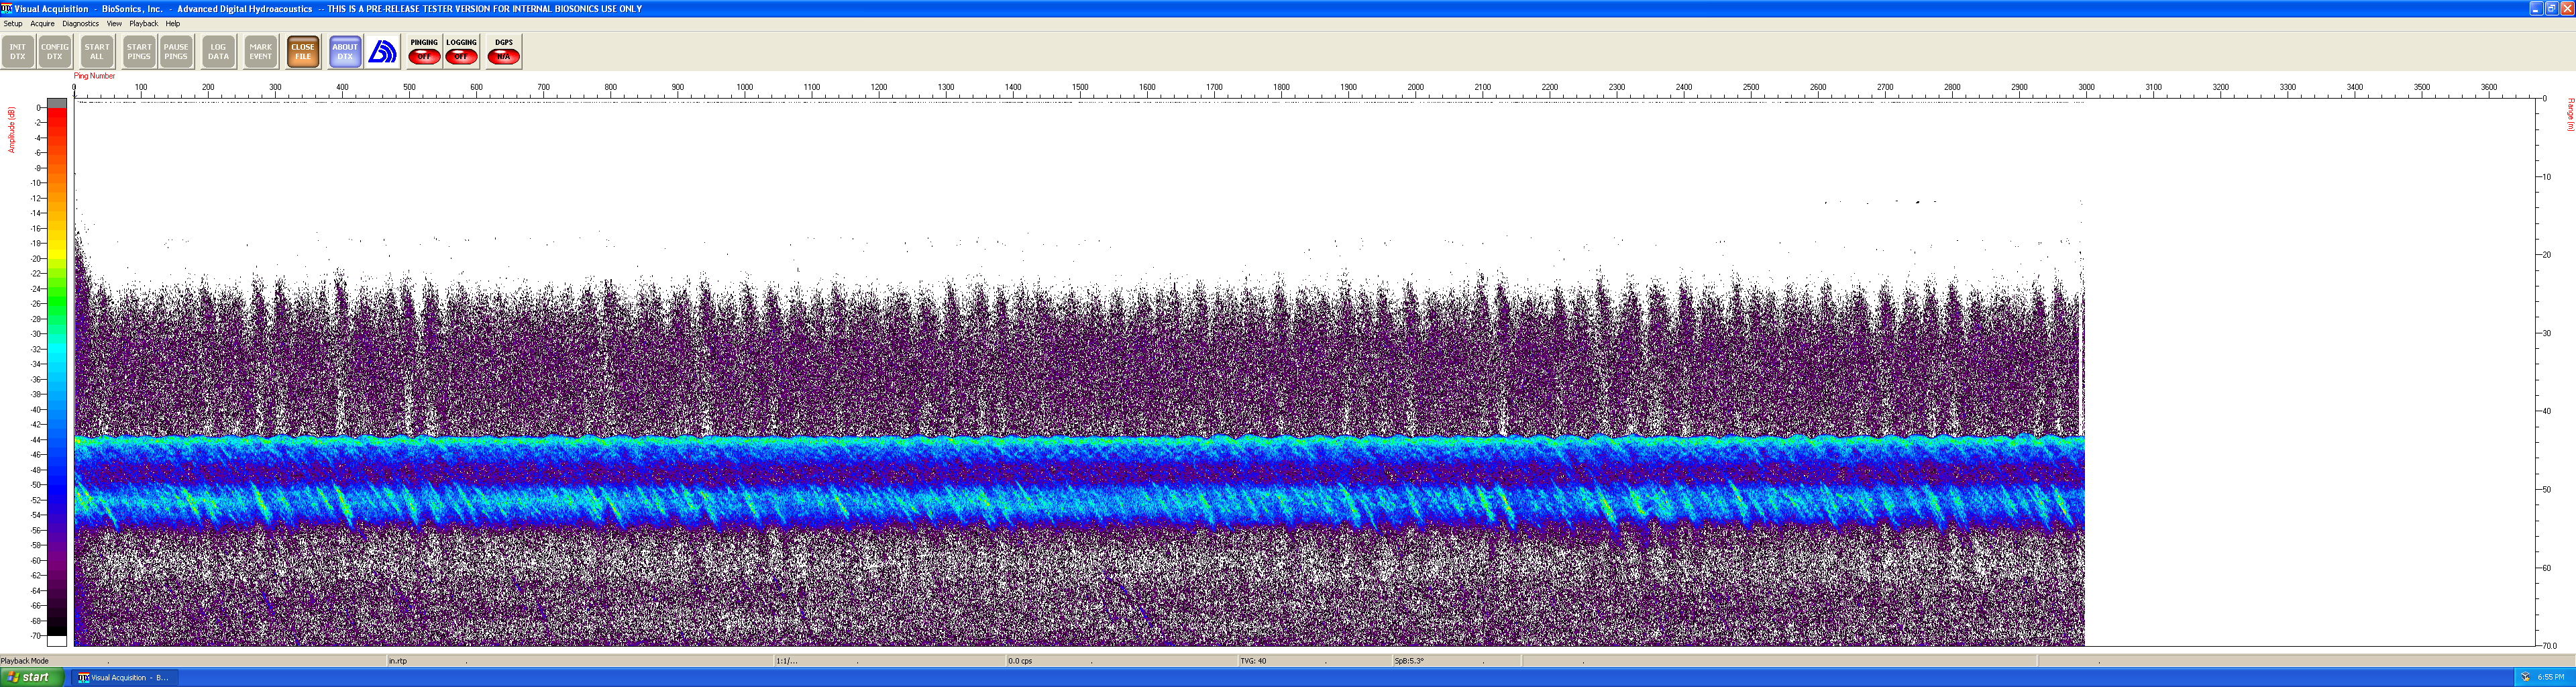Open the Help menu
Screen dimensions: 2576x687
click(x=172, y=23)
